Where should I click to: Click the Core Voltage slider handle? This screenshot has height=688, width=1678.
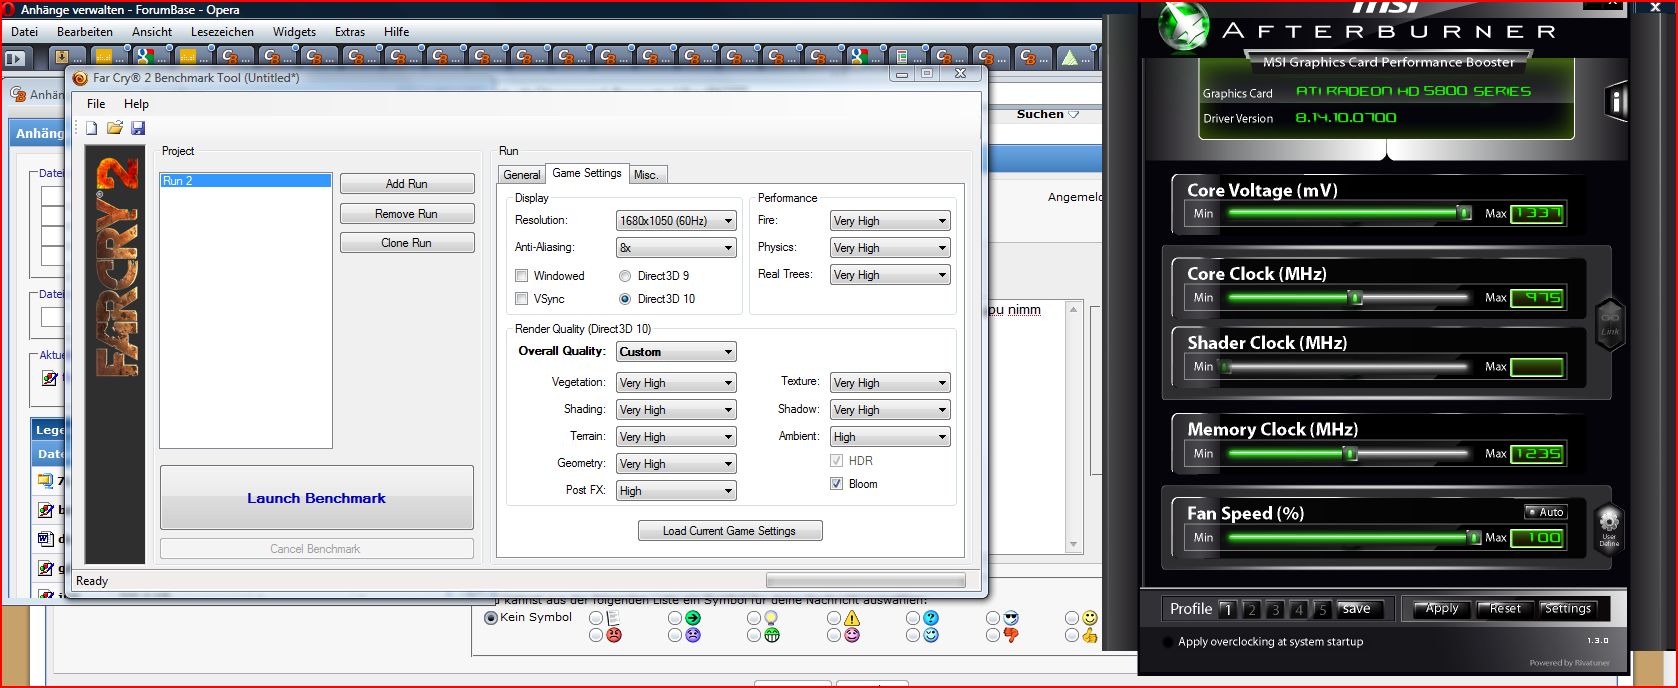coord(1464,213)
